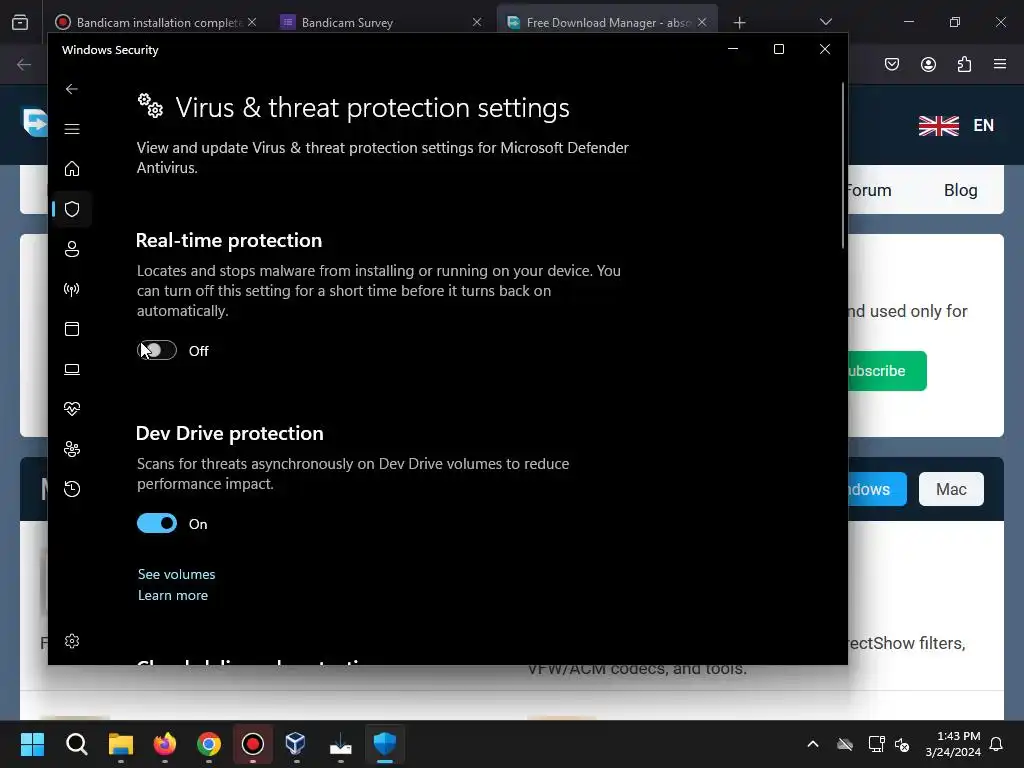The image size is (1024, 768).
Task: Close the Bandicam Survey tab
Action: 477,22
